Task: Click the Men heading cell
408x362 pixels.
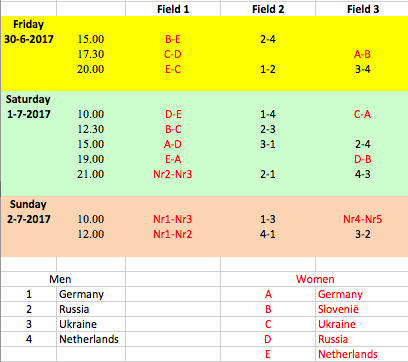Action: click(60, 279)
